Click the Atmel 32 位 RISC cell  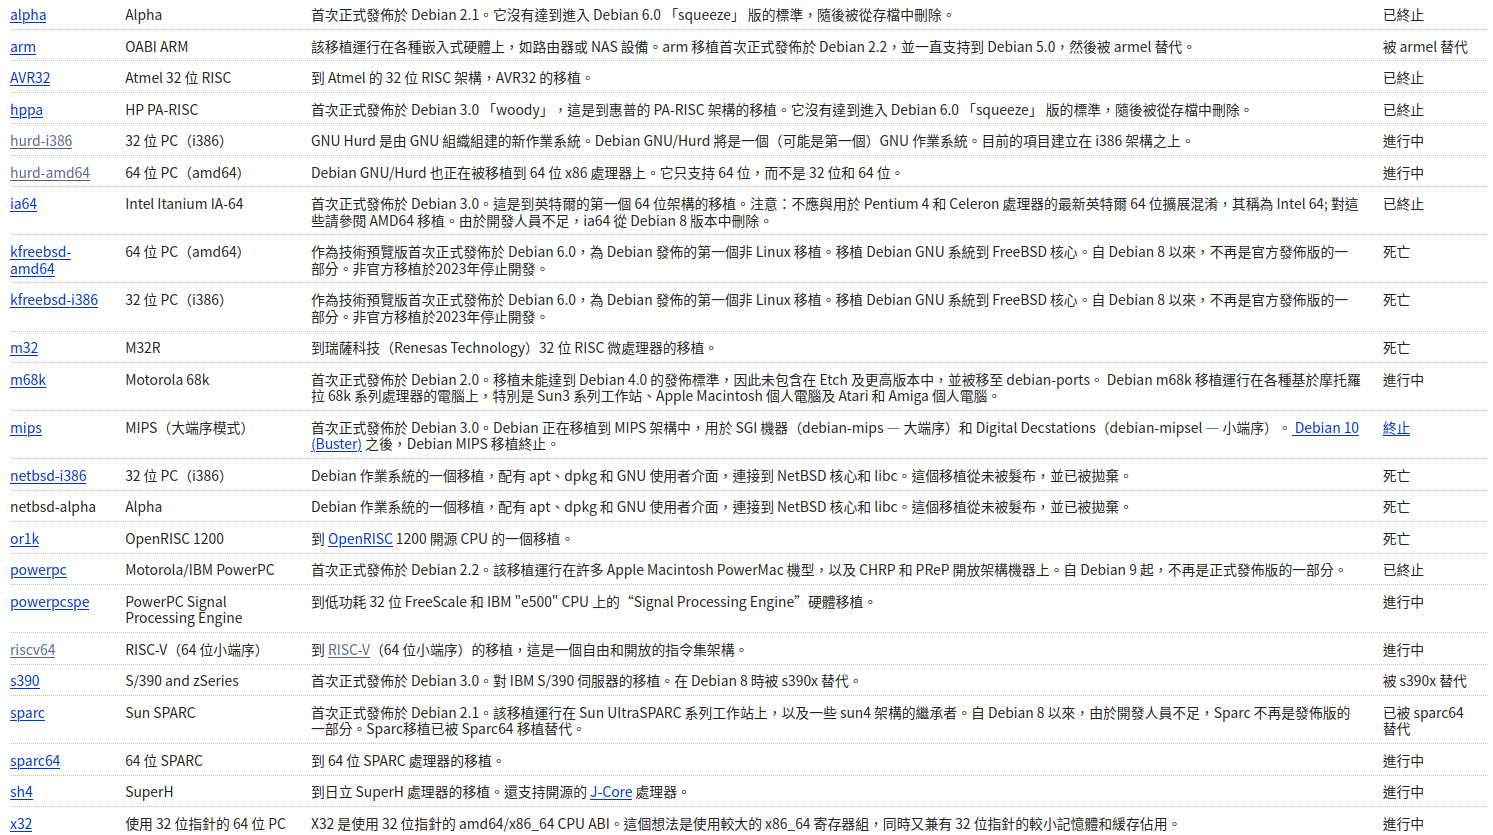click(178, 78)
